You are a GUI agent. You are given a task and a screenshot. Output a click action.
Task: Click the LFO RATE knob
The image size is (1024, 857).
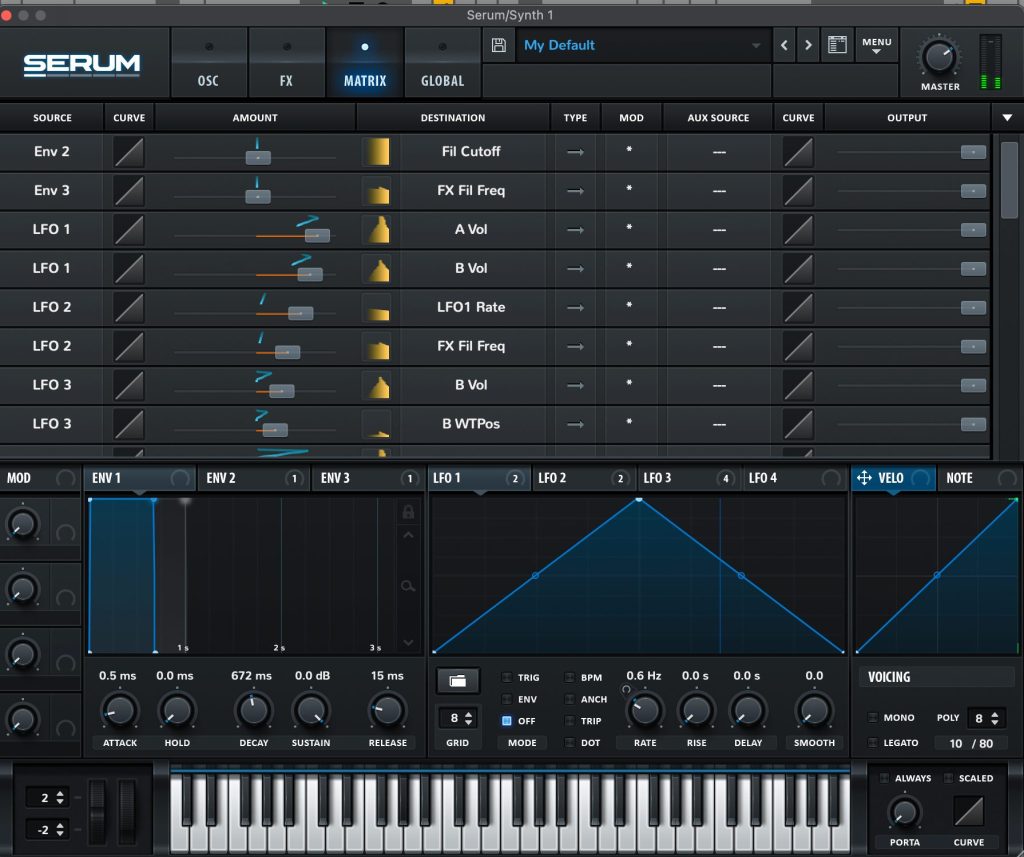pos(645,711)
